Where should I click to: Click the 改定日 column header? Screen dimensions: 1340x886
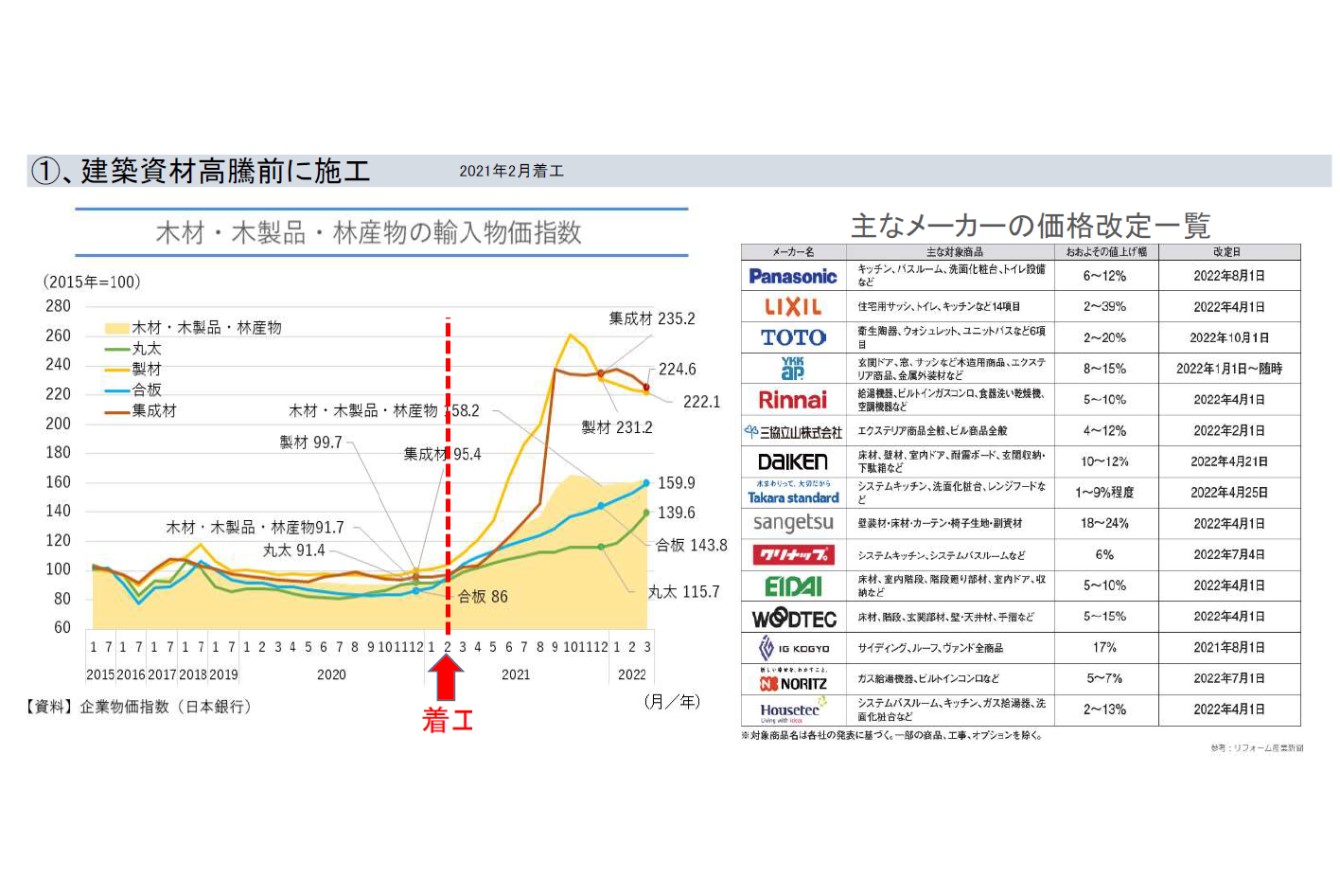pyautogui.click(x=1229, y=252)
